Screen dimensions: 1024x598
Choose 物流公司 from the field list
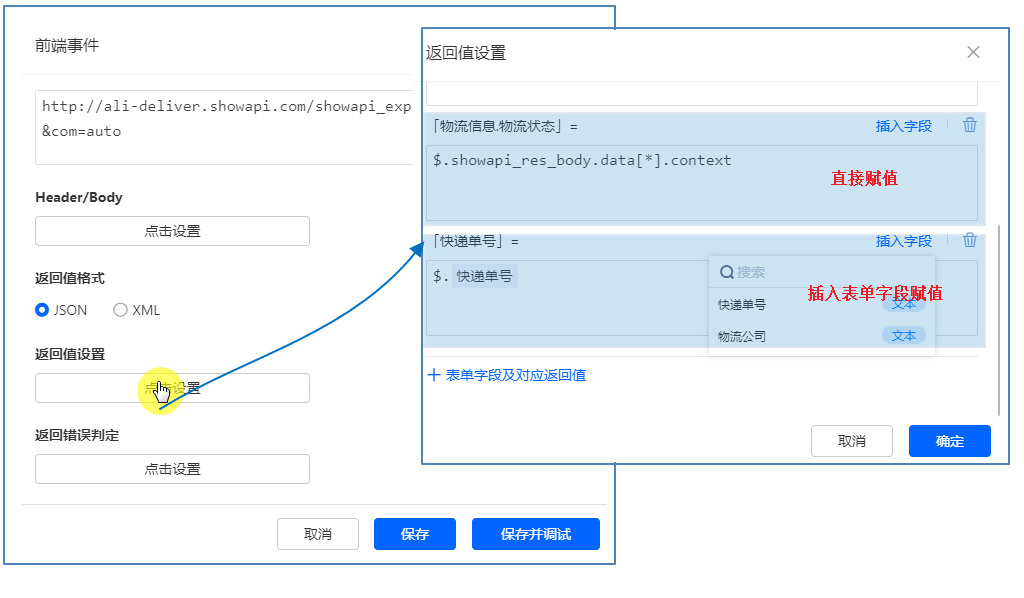(742, 336)
